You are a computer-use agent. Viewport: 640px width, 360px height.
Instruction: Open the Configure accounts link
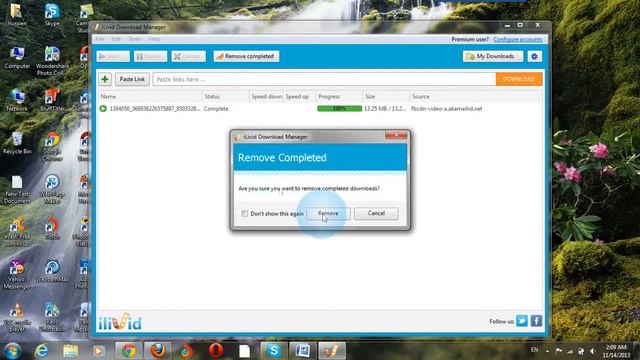[x=518, y=40]
